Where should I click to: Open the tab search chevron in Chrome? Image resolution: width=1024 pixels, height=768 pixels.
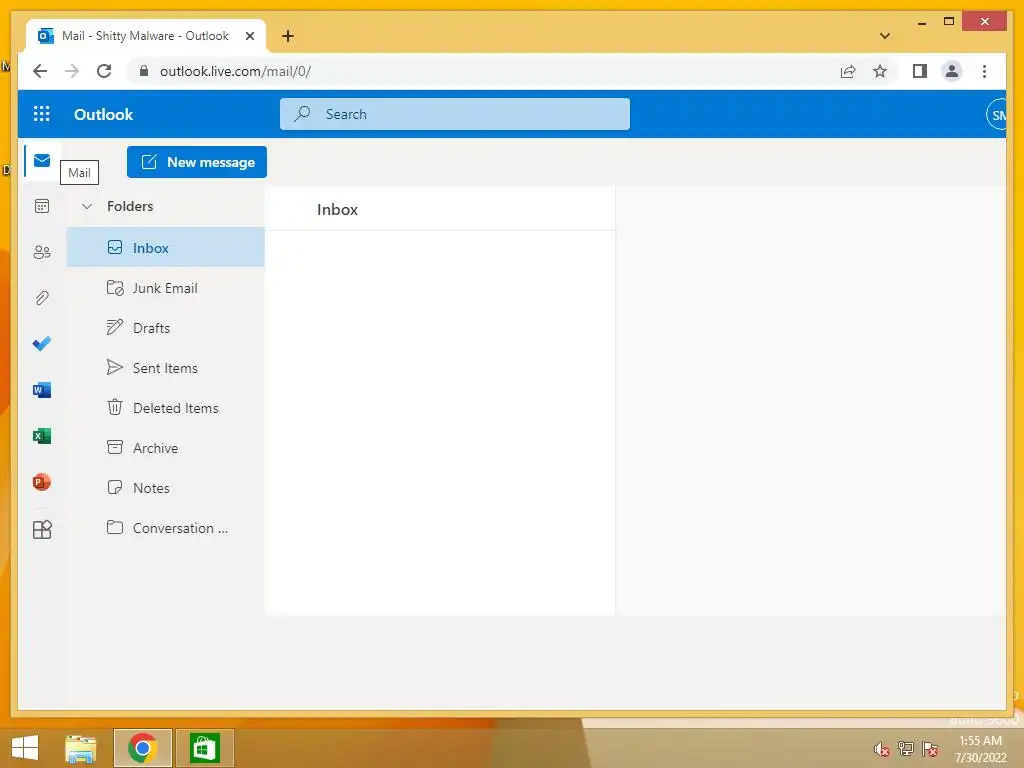(885, 36)
